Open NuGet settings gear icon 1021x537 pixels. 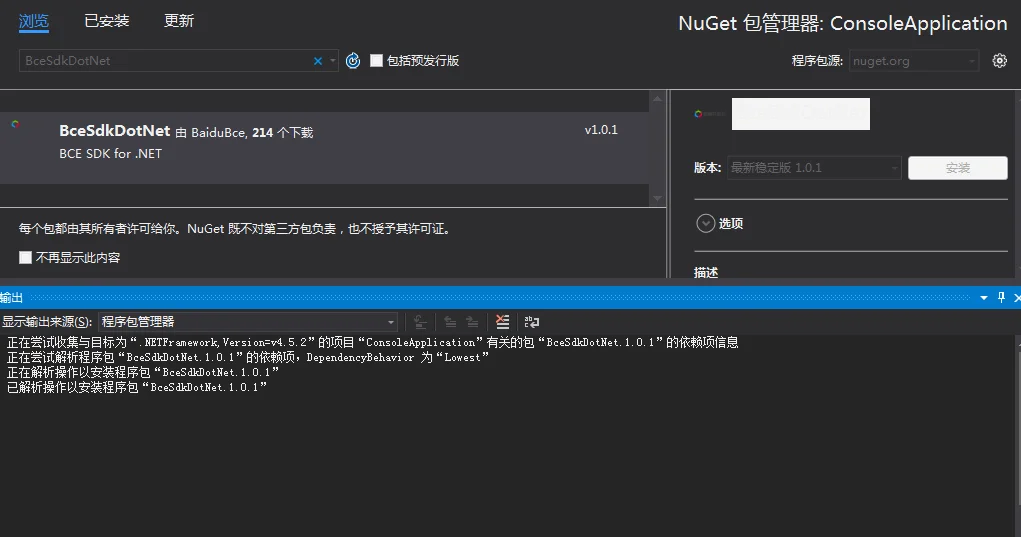1000,61
